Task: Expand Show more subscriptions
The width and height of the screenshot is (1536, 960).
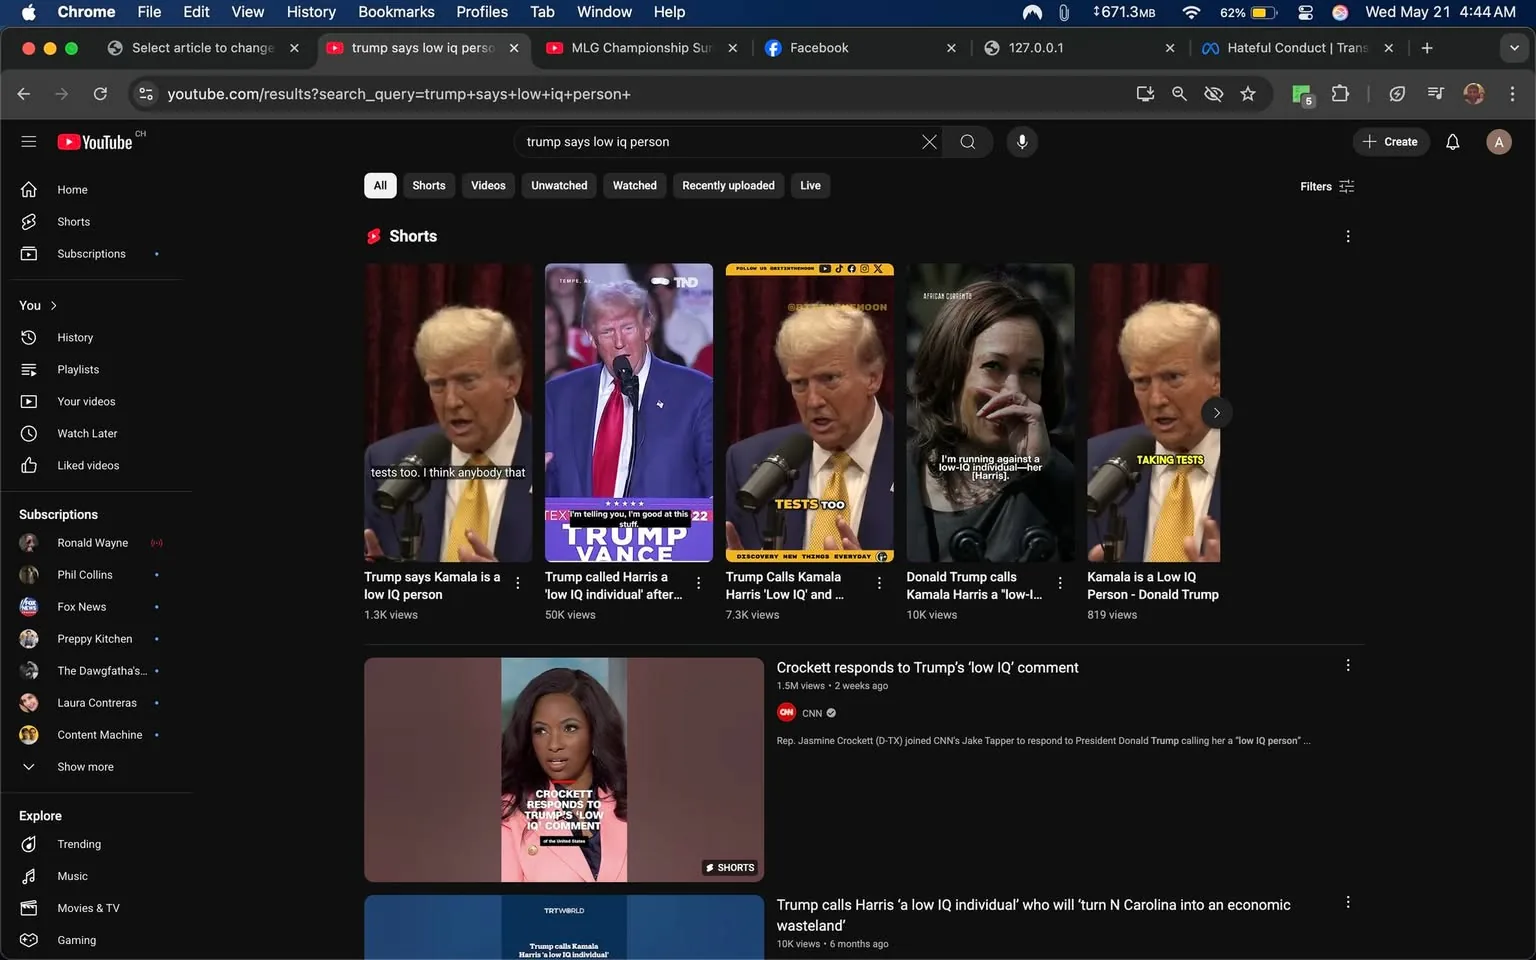Action: pos(84,766)
